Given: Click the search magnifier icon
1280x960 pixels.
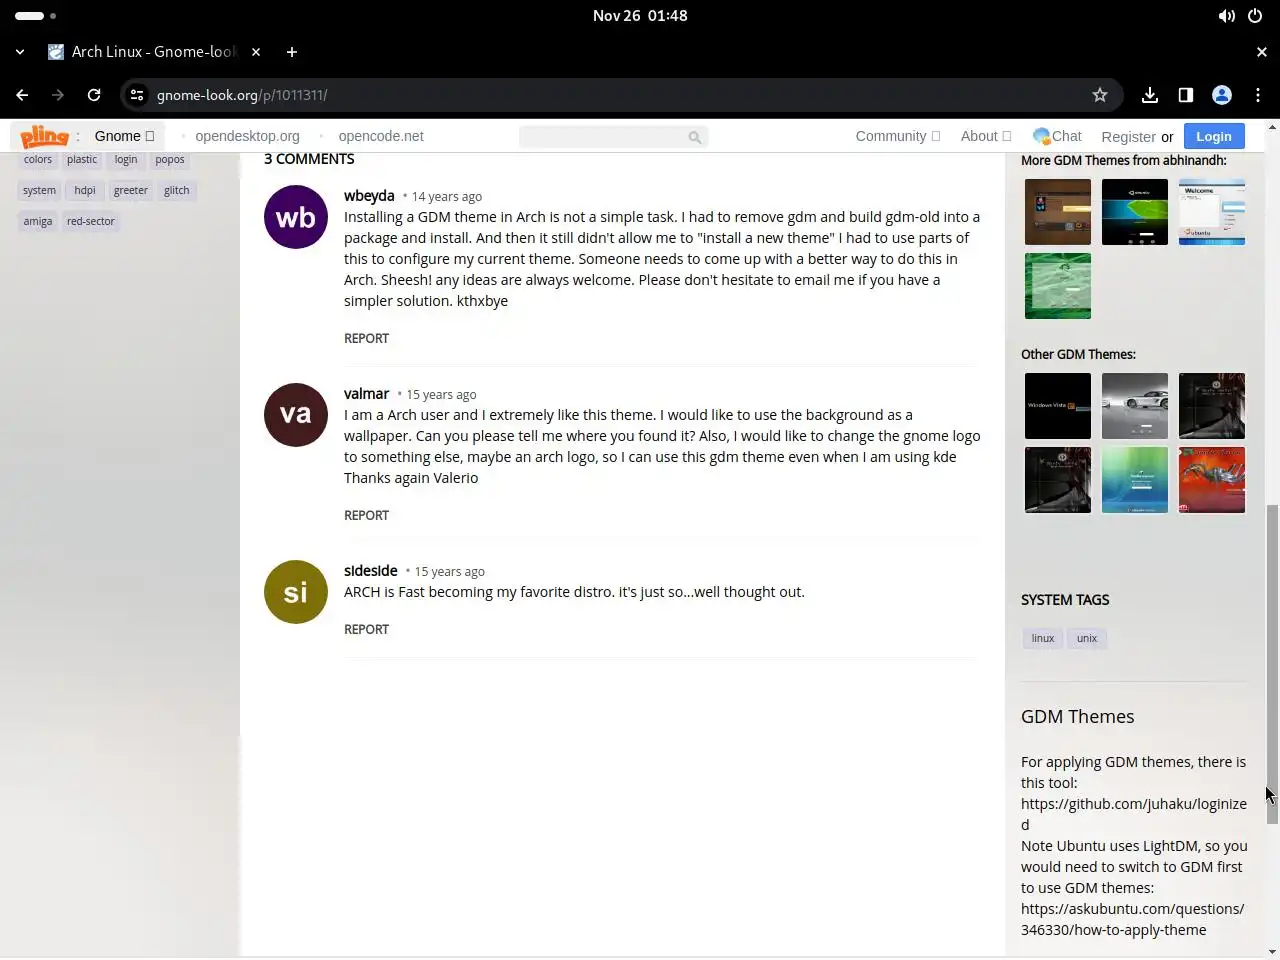Looking at the screenshot, I should (x=695, y=137).
